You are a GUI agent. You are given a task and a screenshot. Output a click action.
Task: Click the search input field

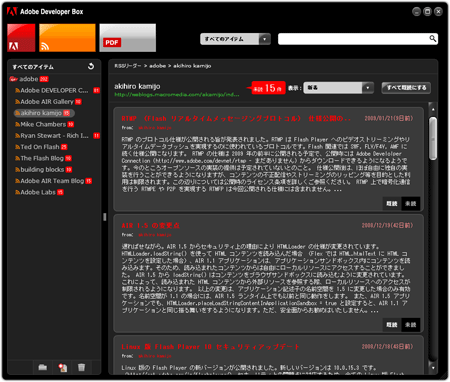[353, 39]
